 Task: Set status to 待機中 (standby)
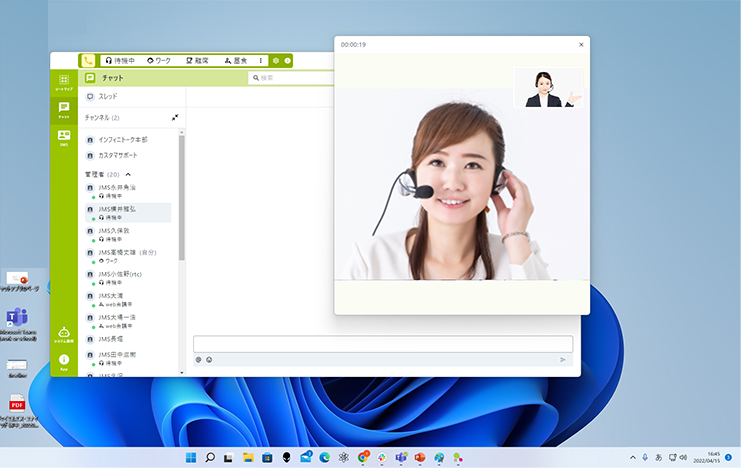click(x=120, y=61)
